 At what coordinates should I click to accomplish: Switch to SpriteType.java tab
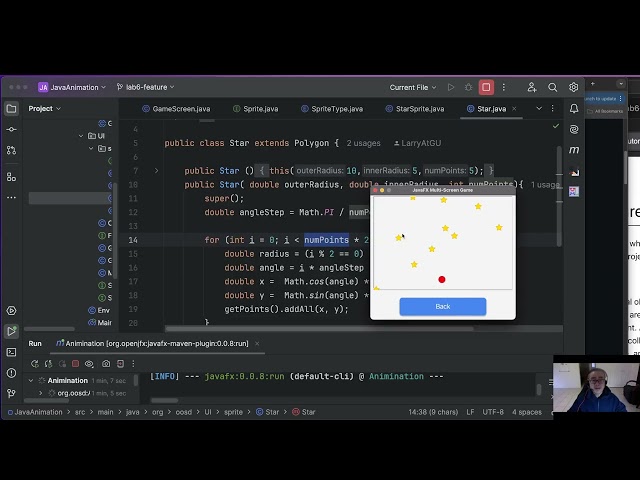[x=332, y=109]
